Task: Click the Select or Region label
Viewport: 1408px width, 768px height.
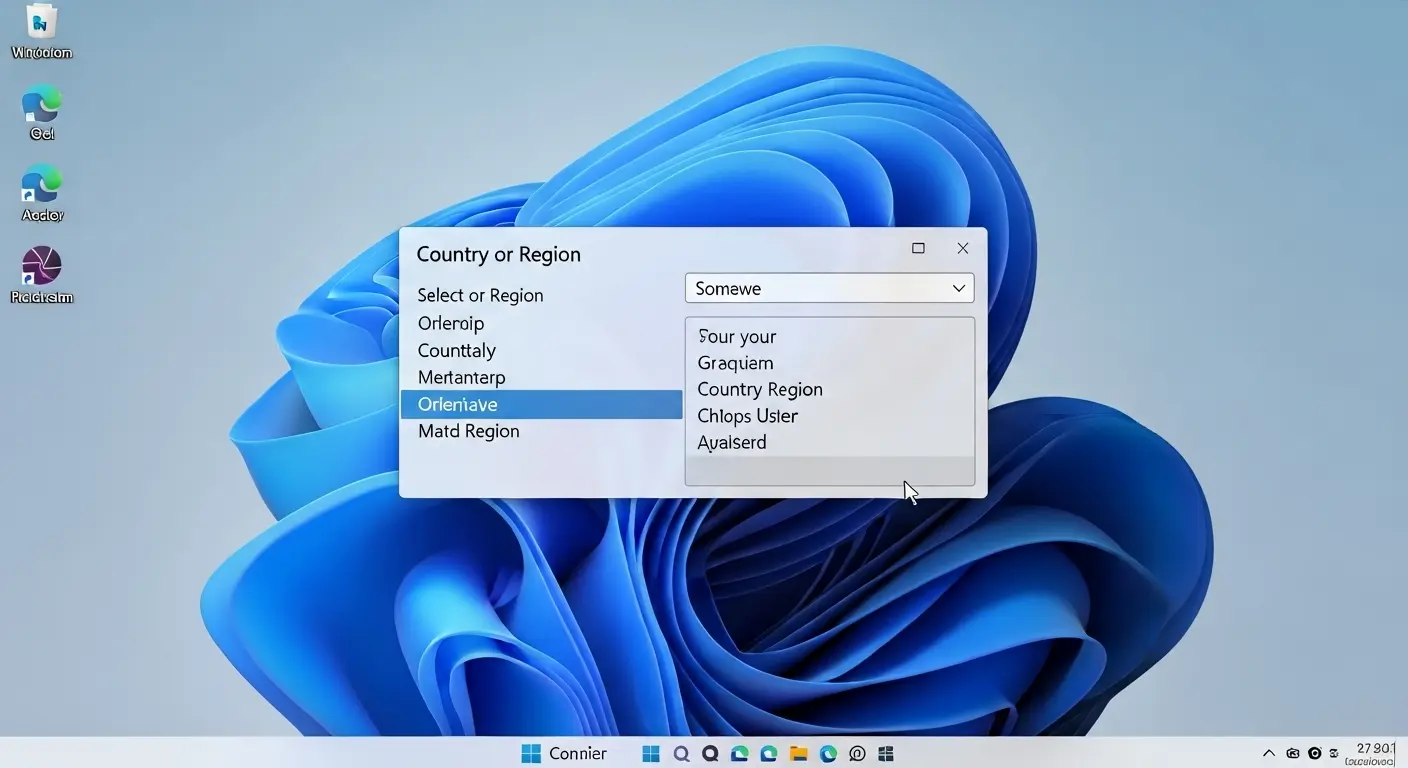Action: click(x=480, y=295)
